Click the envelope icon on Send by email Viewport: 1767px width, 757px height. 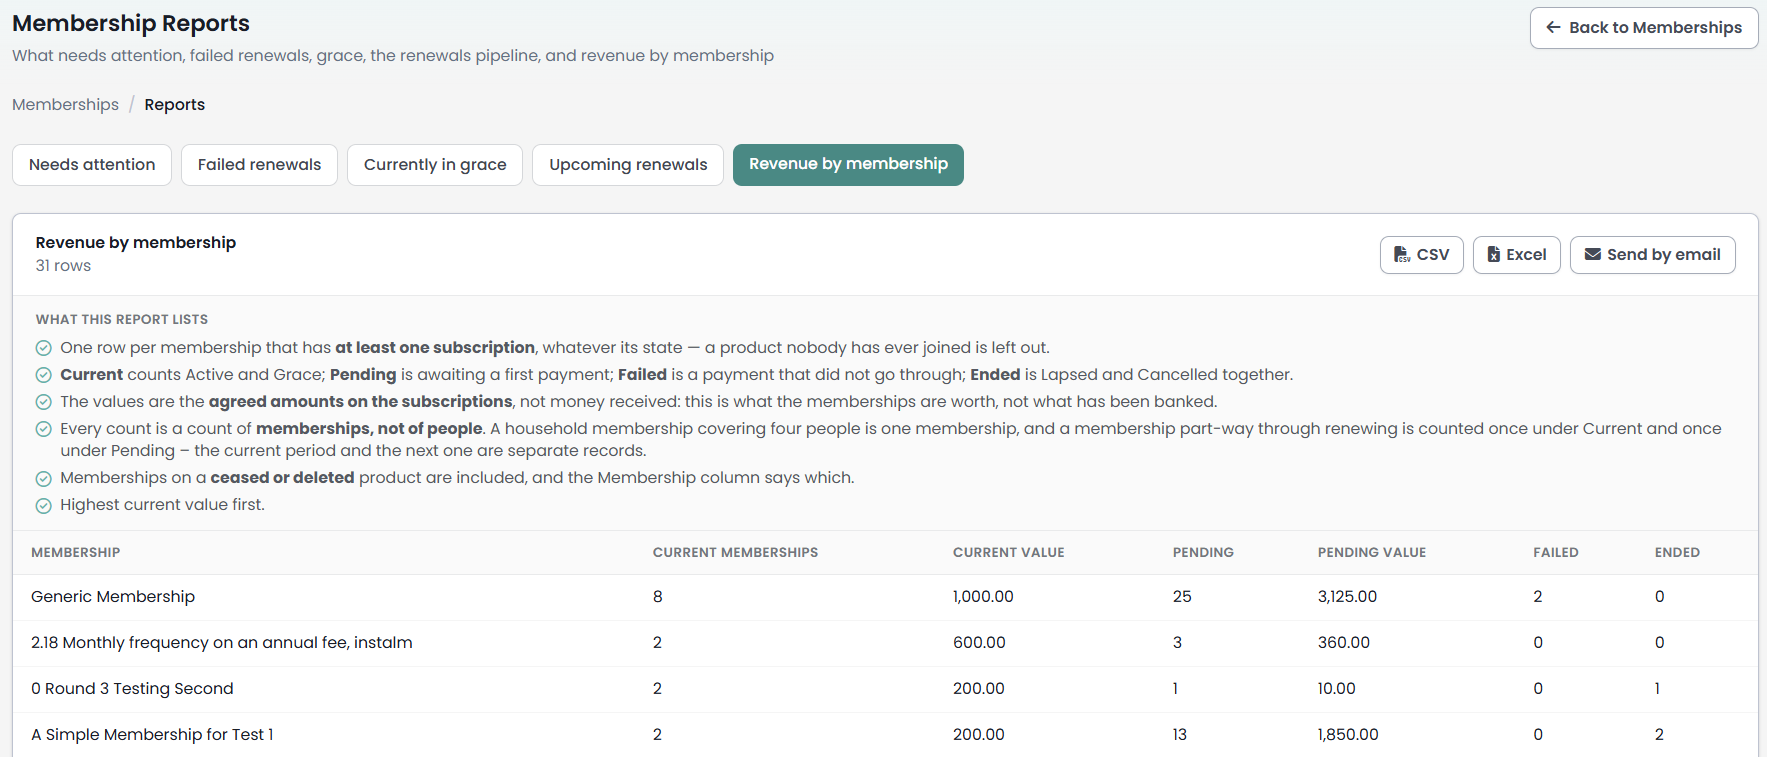1593,255
